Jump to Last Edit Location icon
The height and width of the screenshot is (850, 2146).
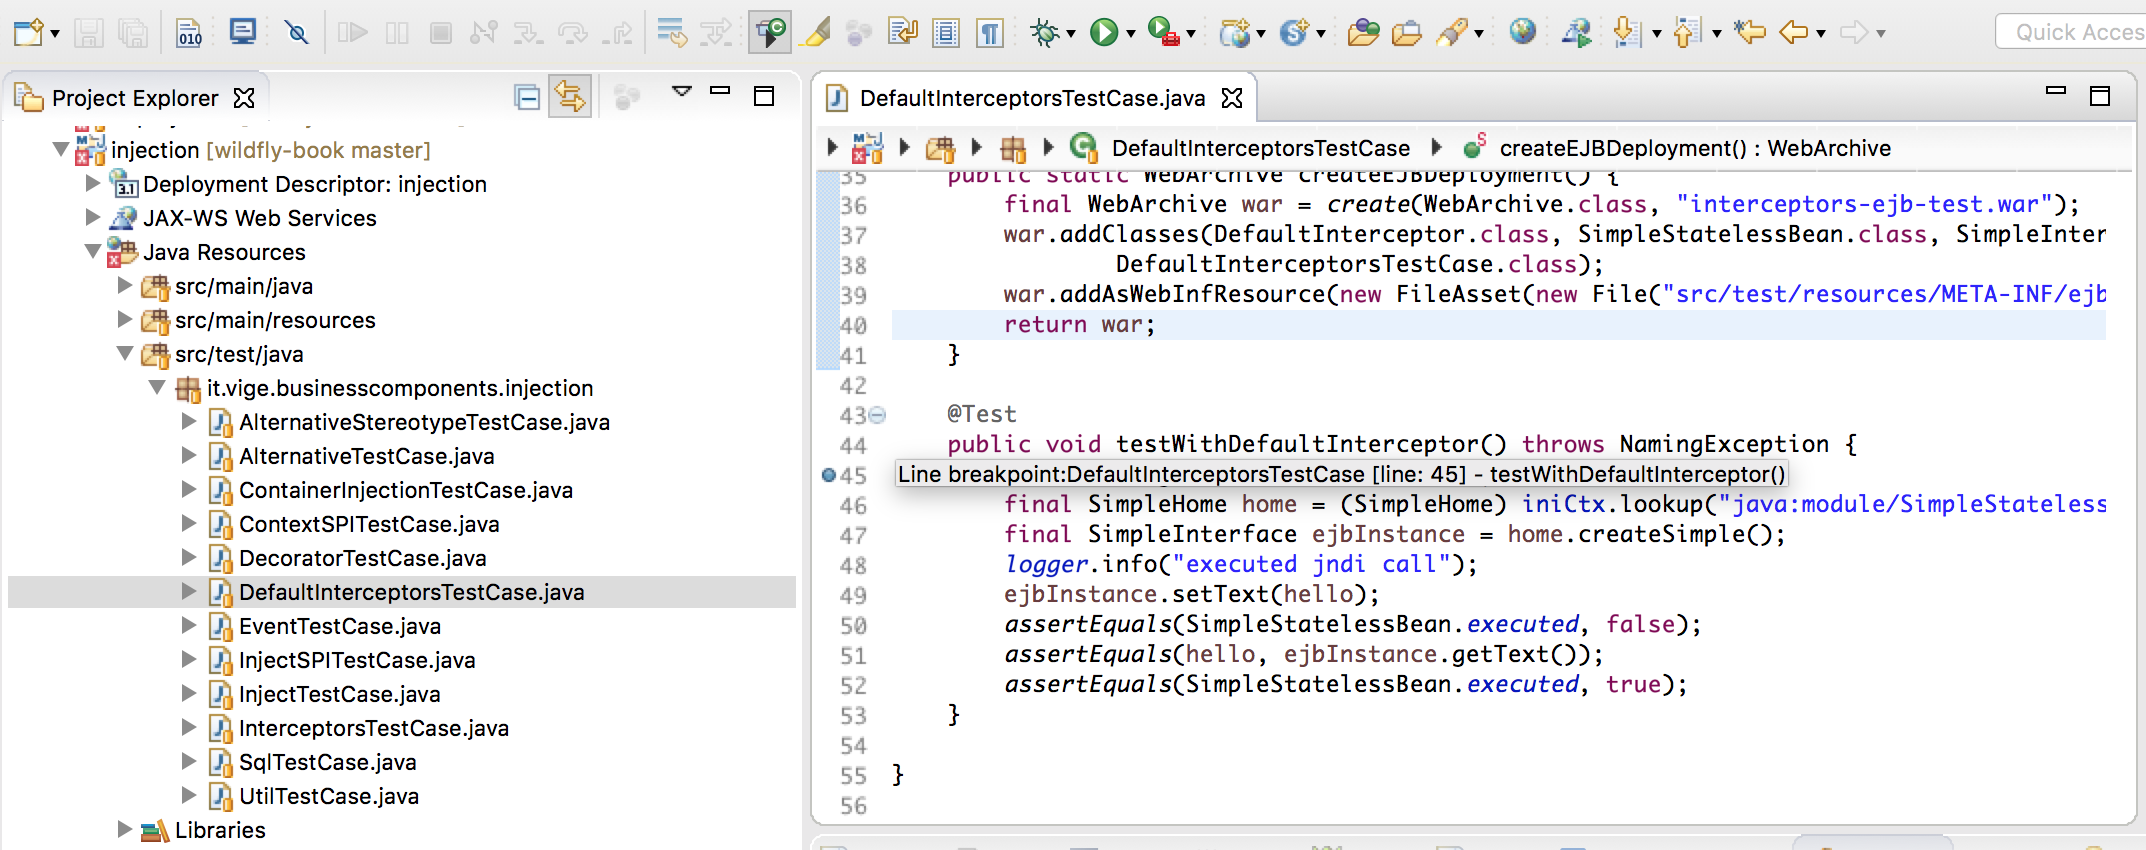1750,33
